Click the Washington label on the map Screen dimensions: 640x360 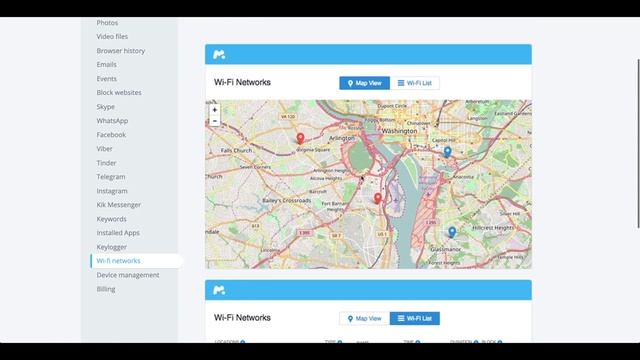pyautogui.click(x=400, y=131)
